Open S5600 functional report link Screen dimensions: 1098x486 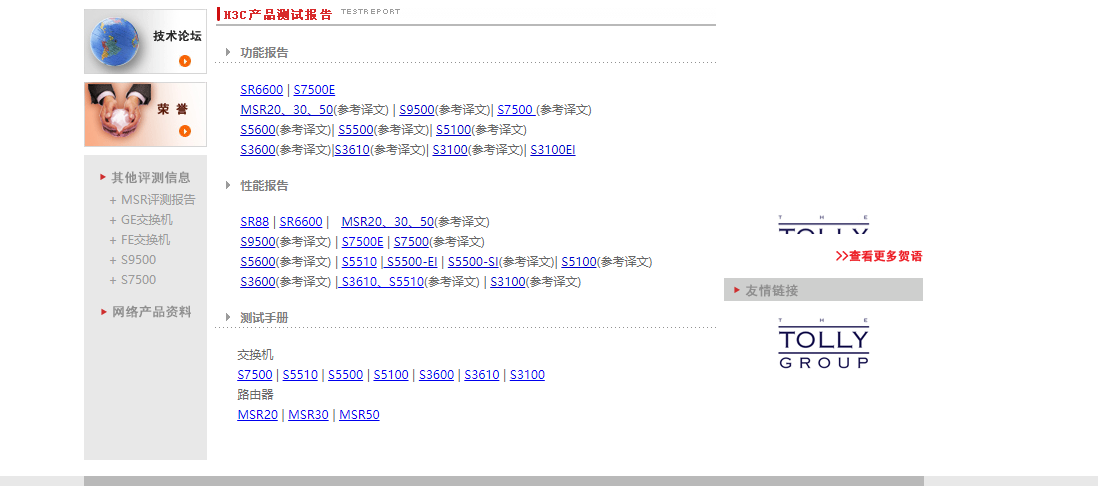coord(258,130)
